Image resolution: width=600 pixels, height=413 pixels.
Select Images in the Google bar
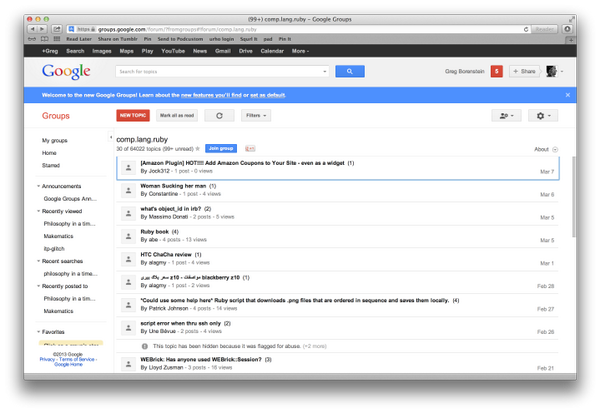click(102, 51)
